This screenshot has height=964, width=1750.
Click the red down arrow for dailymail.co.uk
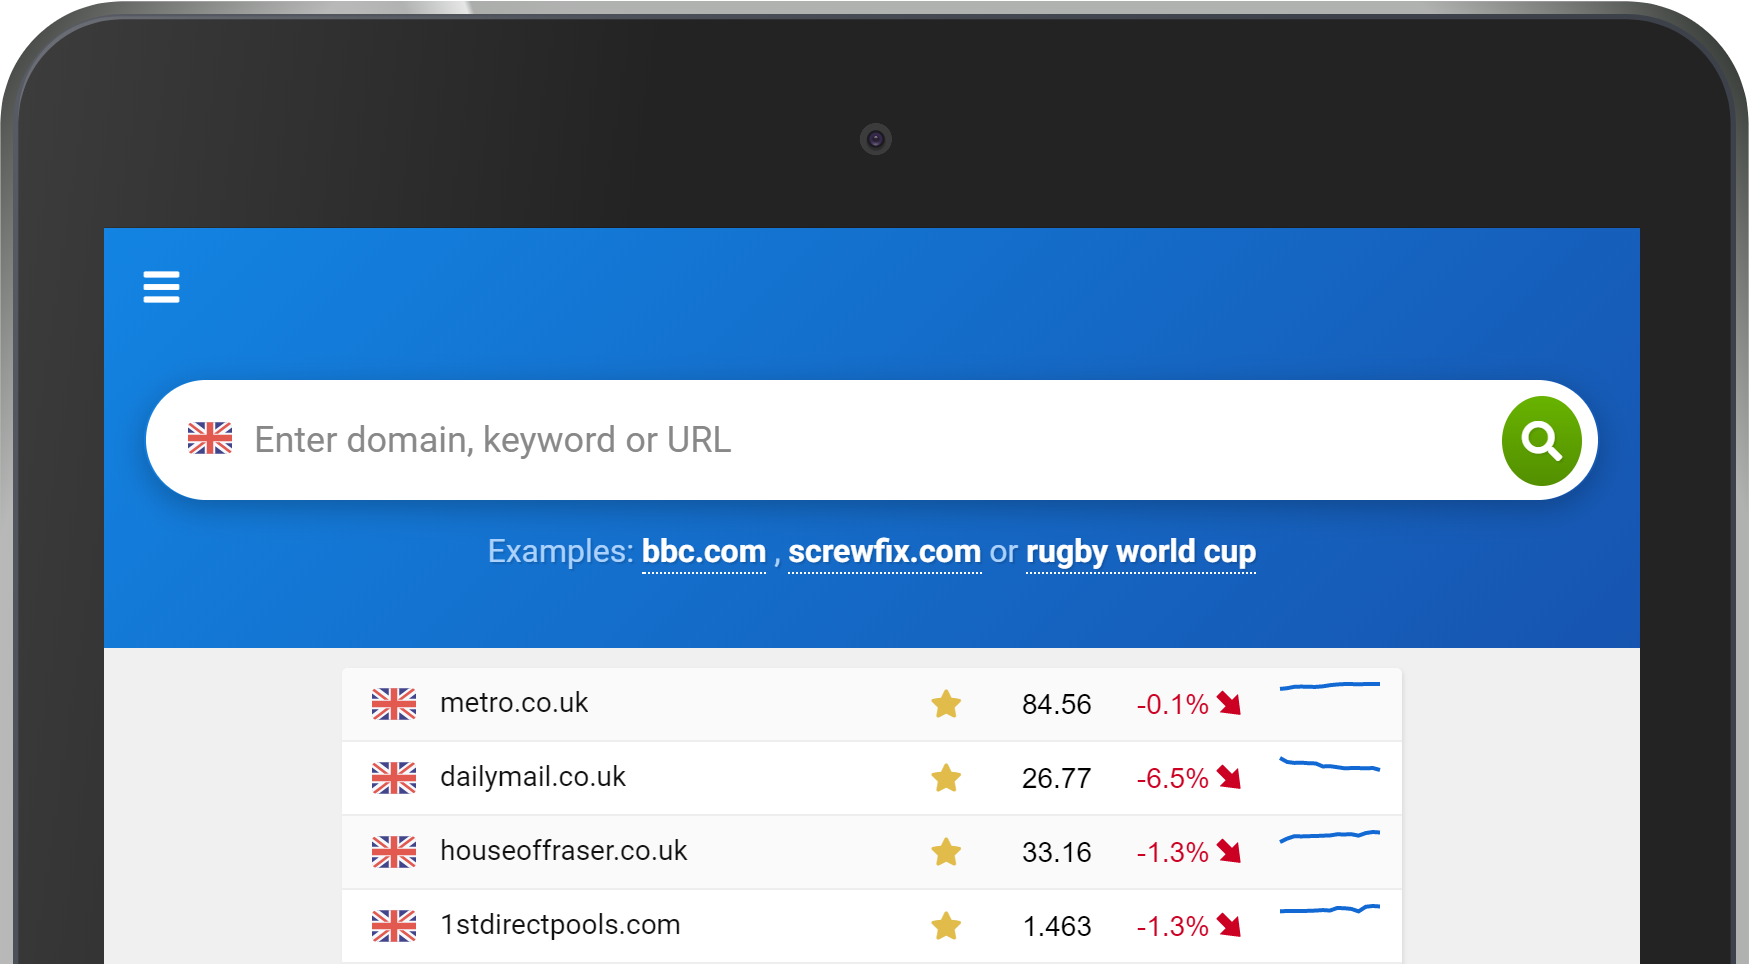coord(1229,778)
